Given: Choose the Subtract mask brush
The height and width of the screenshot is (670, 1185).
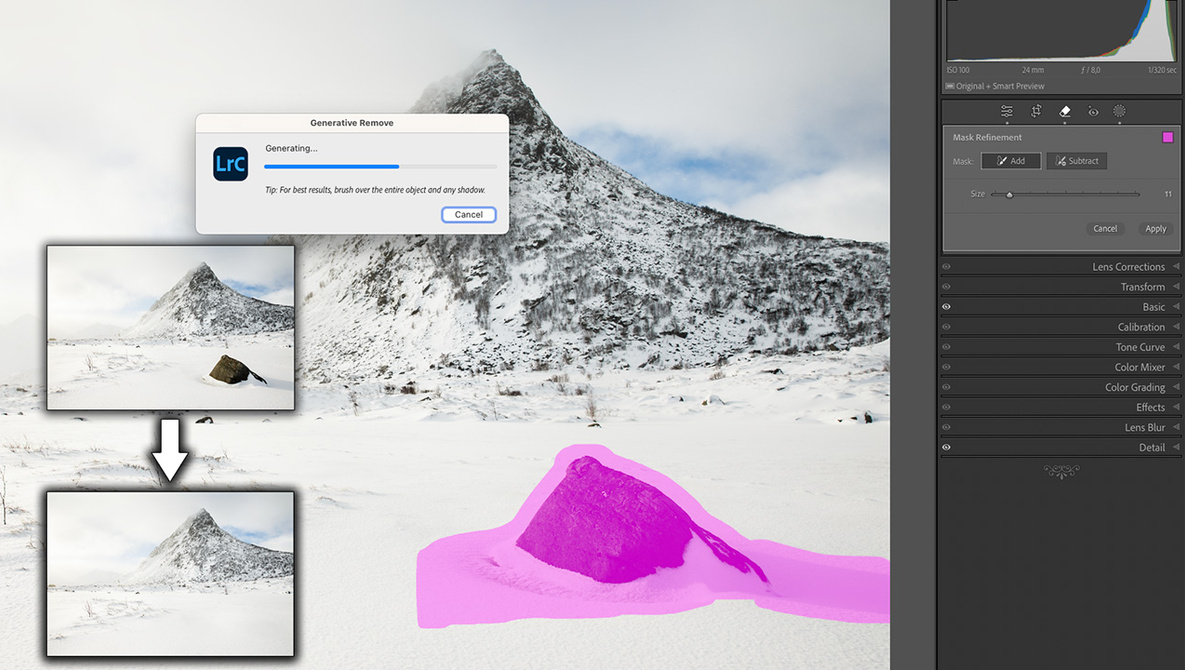Looking at the screenshot, I should pyautogui.click(x=1077, y=161).
